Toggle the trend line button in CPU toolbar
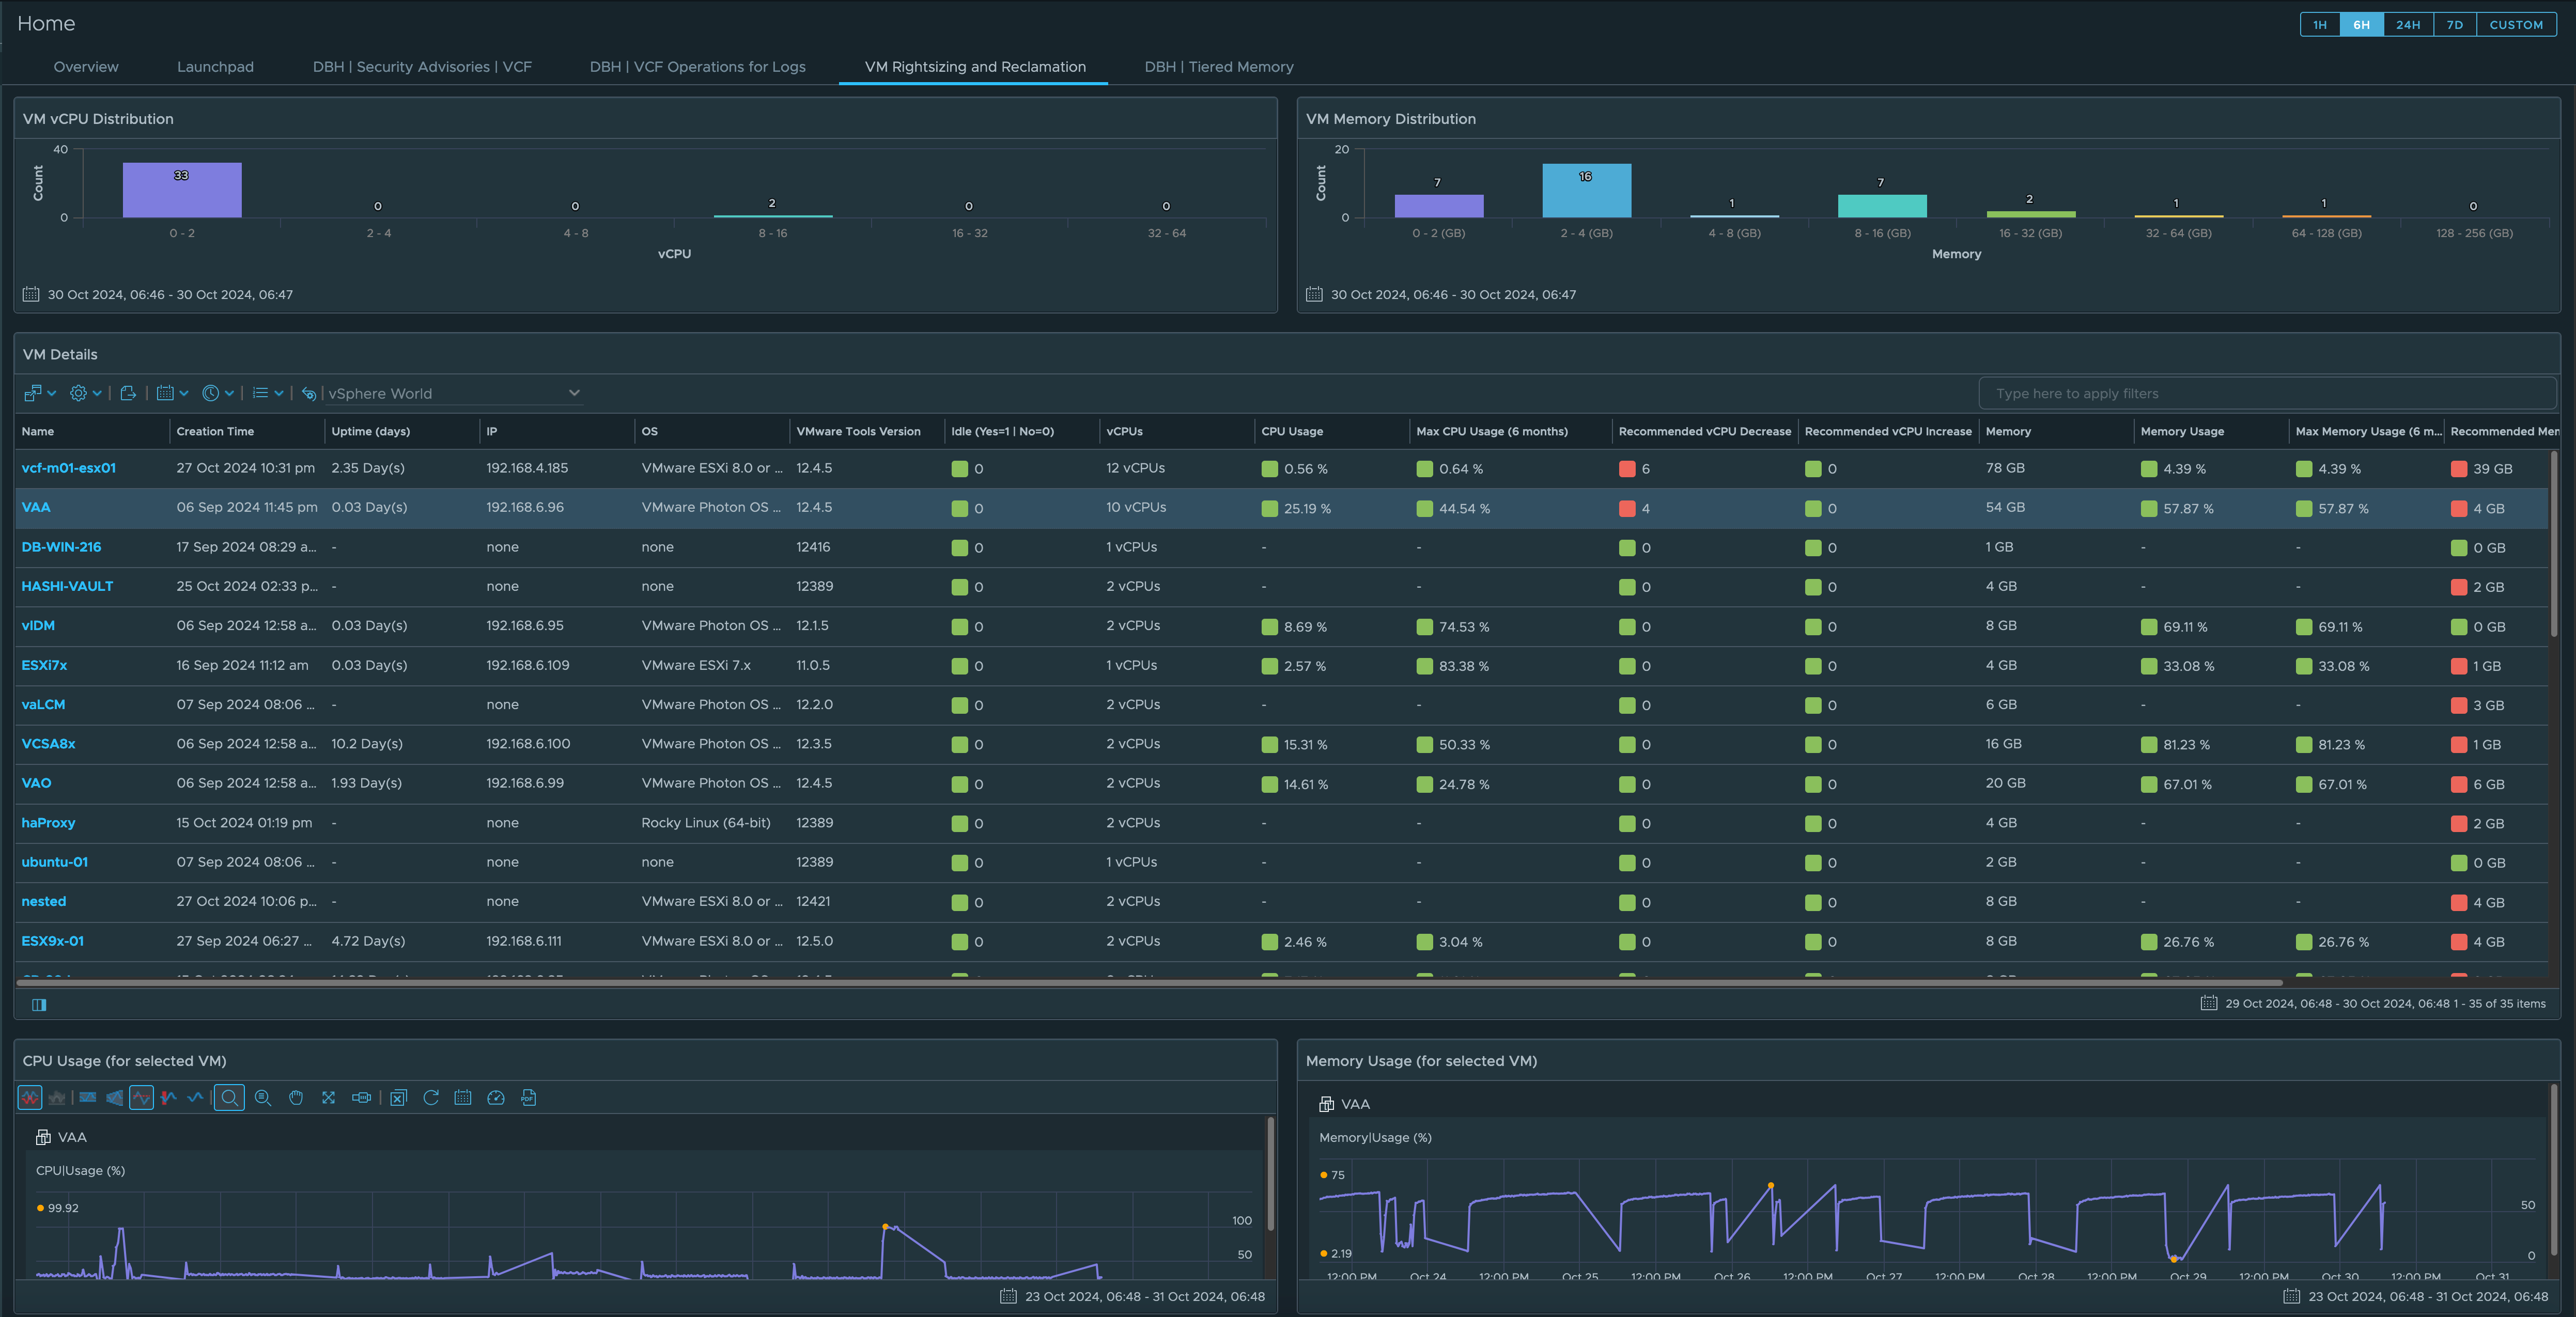The height and width of the screenshot is (1317, 2576). pyautogui.click(x=141, y=1098)
